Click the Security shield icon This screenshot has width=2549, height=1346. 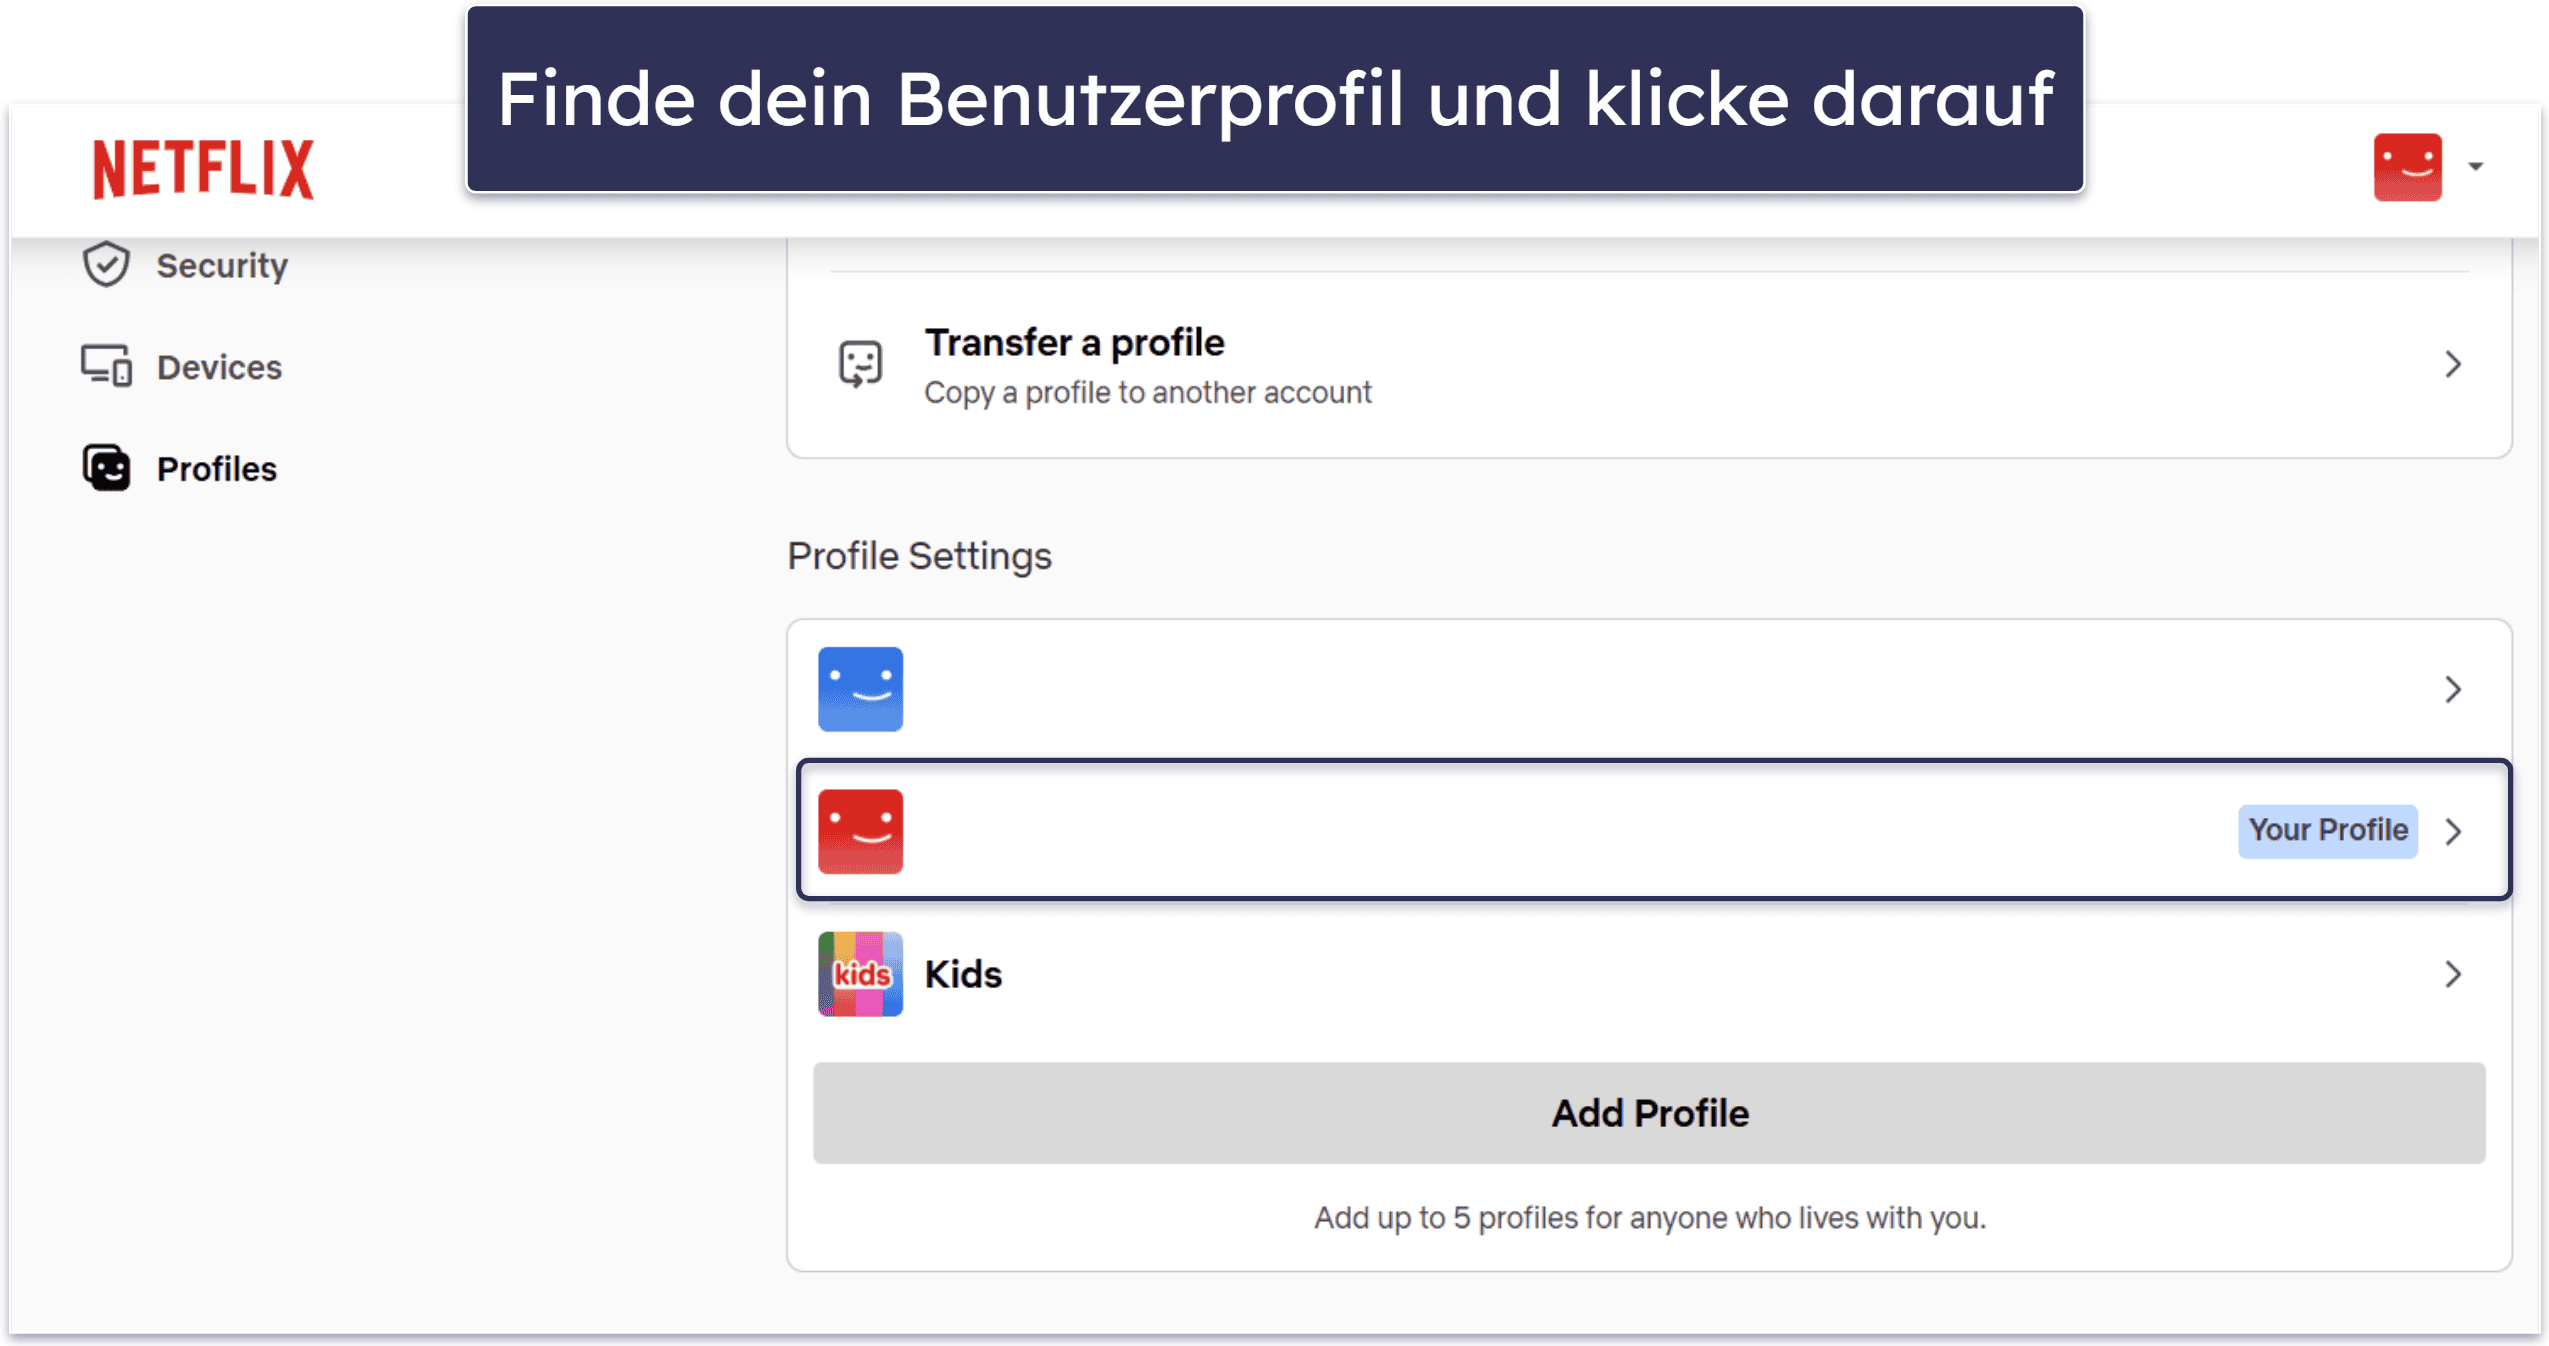[x=106, y=265]
